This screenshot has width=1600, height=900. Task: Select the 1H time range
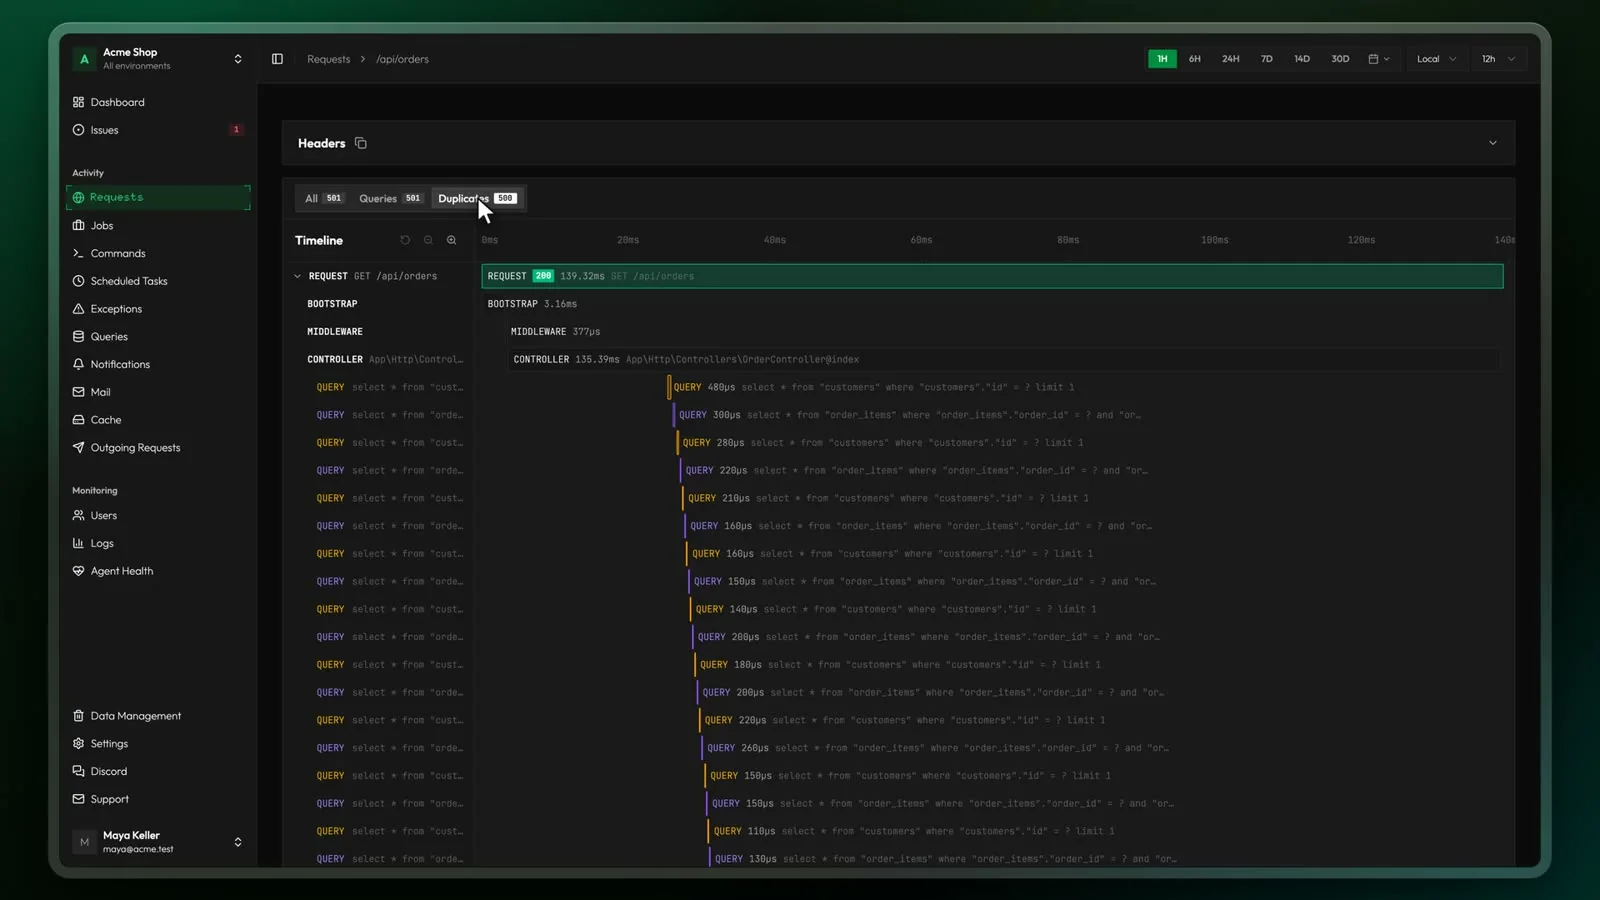[1162, 59]
